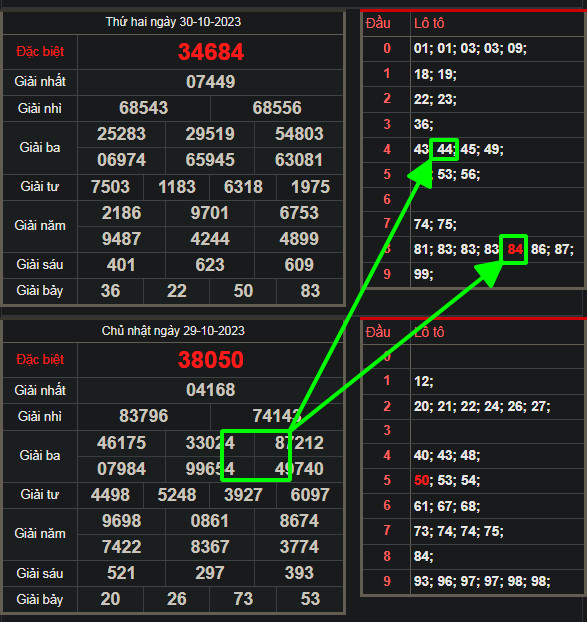Viewport: 587px width, 622px height.
Task: Click the red 50 in the lower lô tô row 5
Action: pos(422,480)
